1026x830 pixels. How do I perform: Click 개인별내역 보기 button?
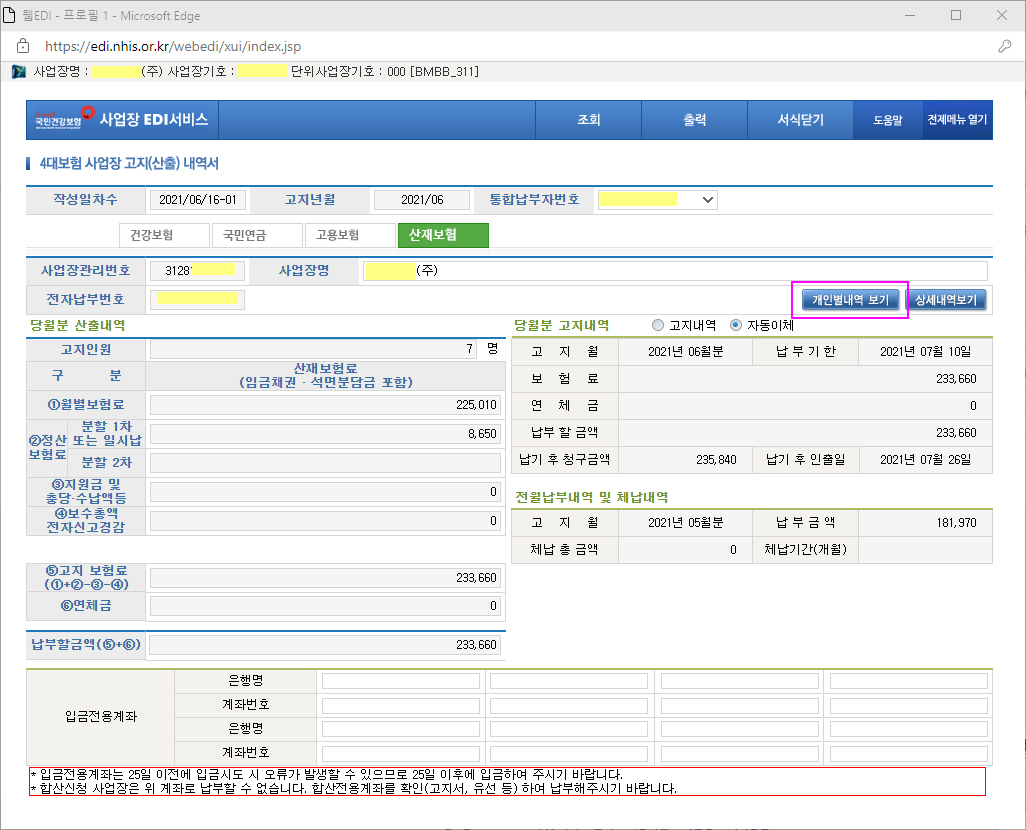[849, 300]
